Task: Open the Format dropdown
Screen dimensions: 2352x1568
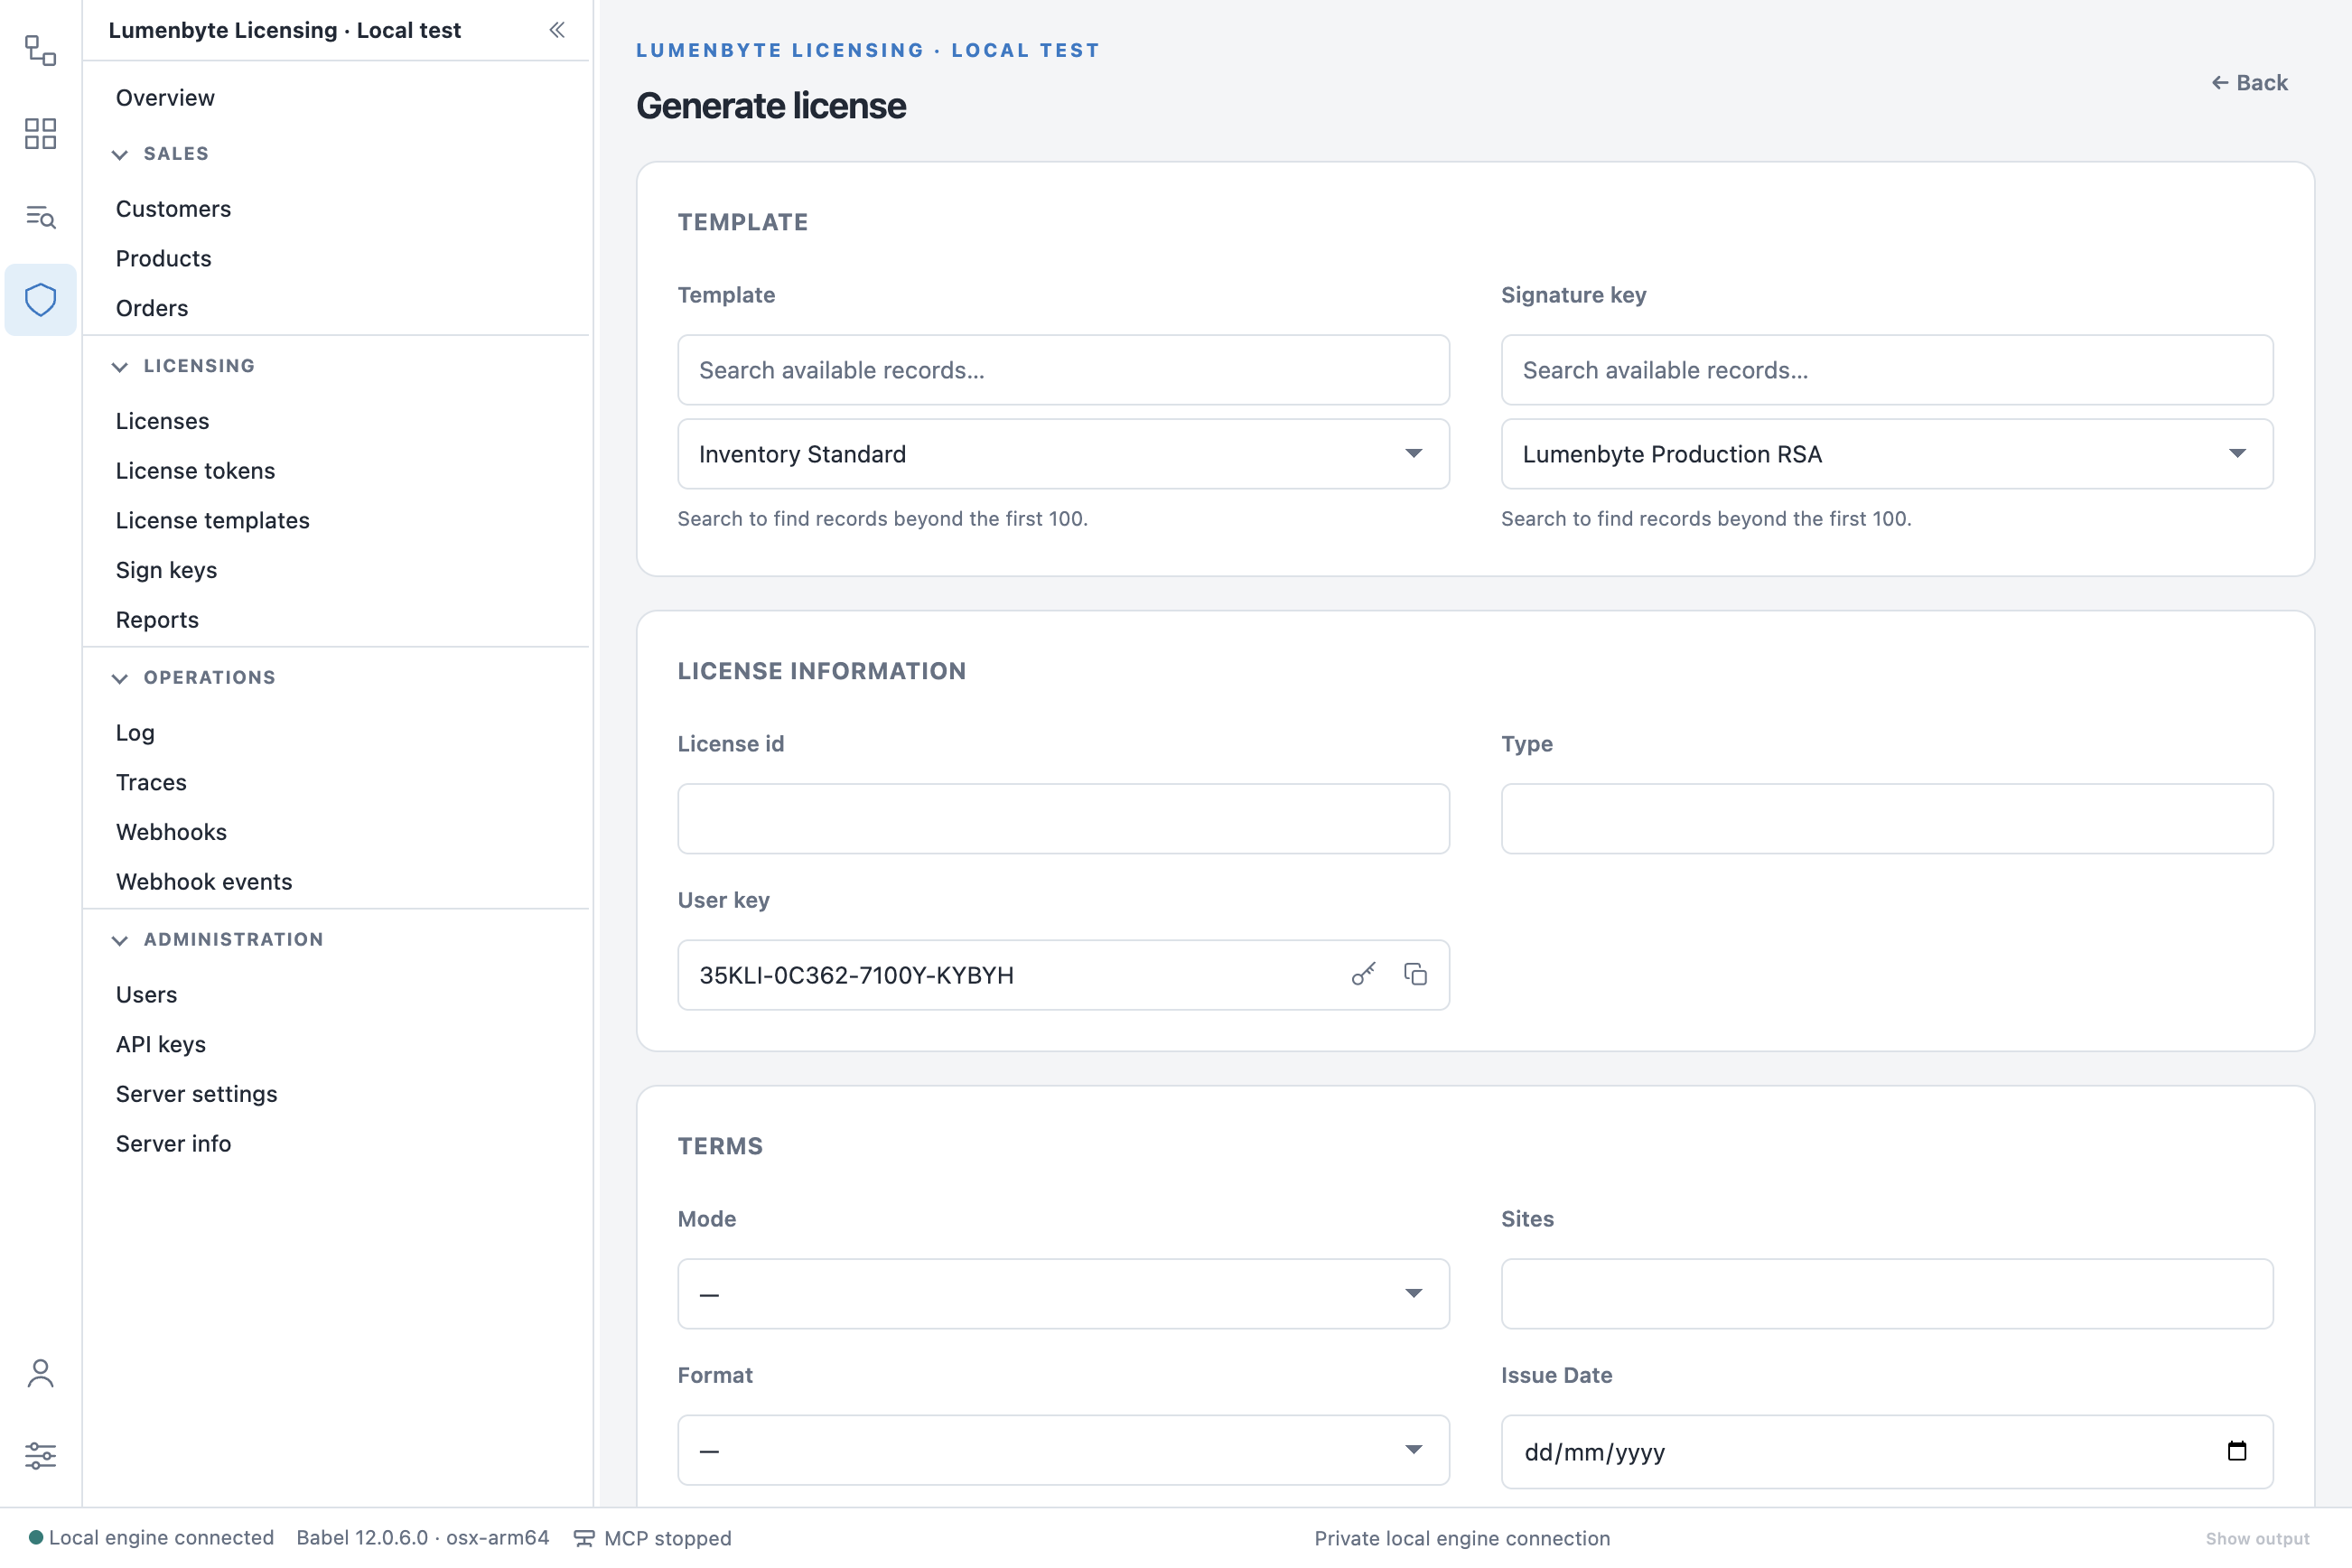Action: (1063, 1450)
